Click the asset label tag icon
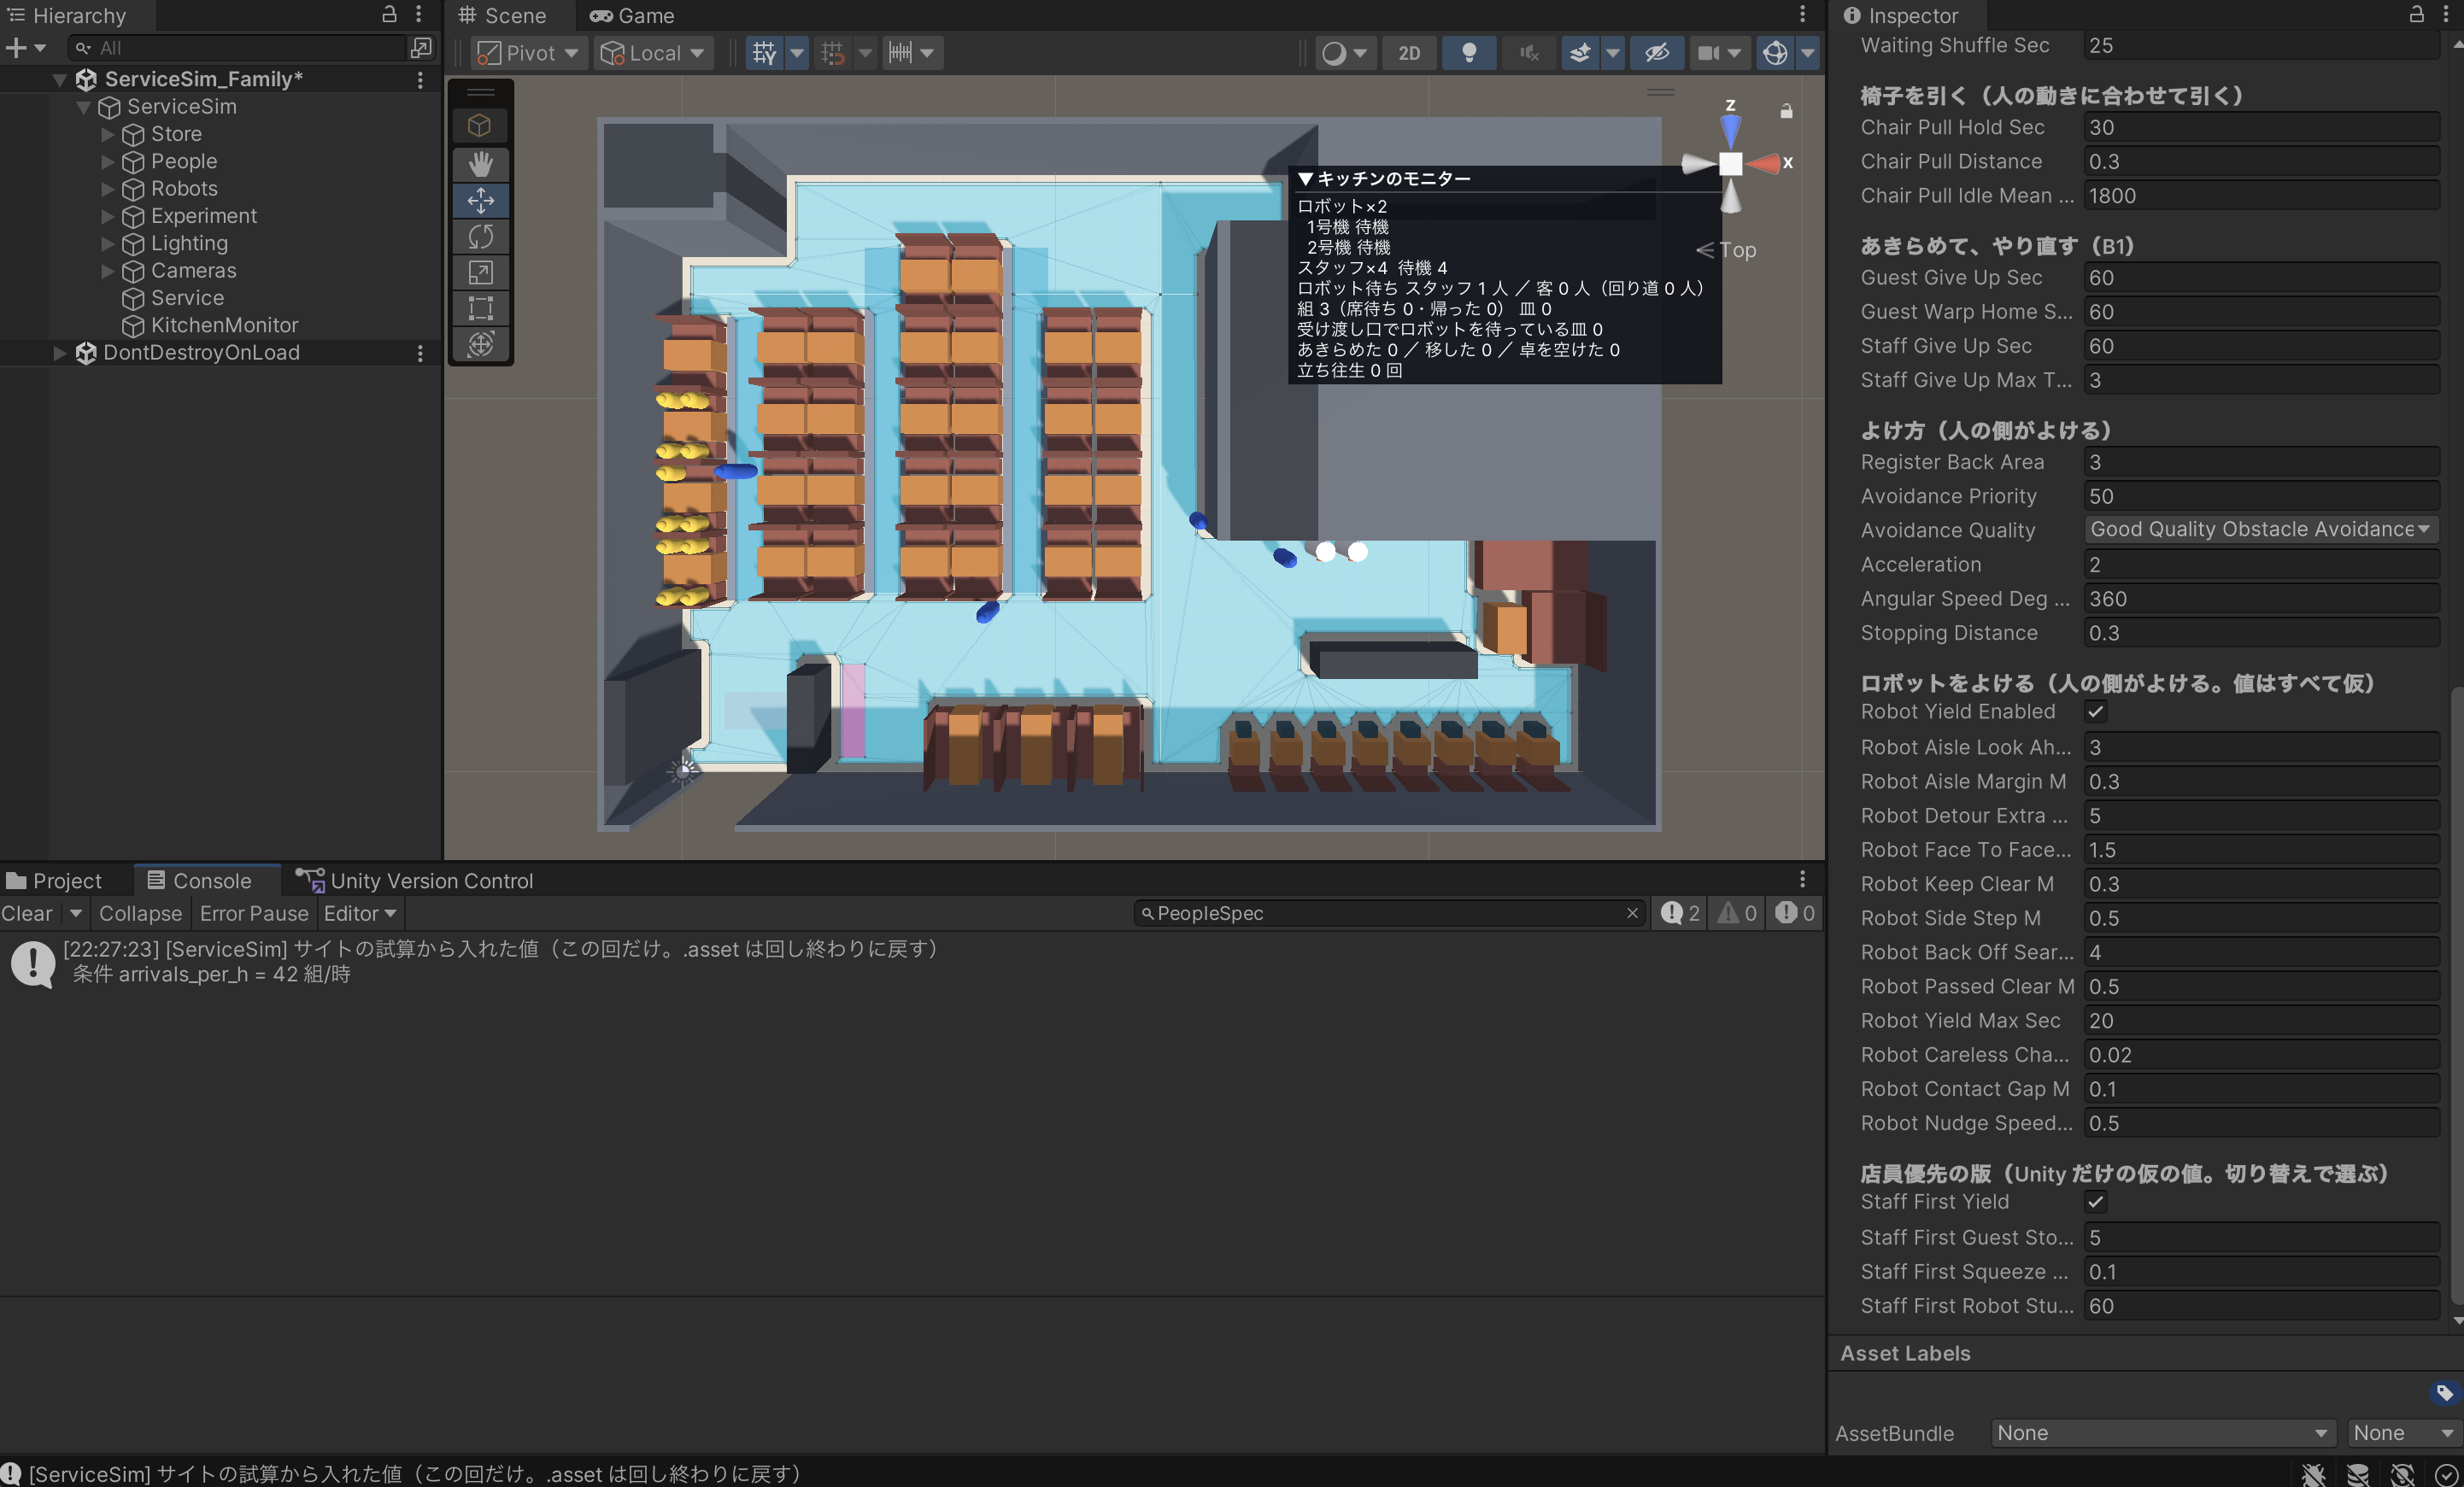The image size is (2464, 1487). click(2444, 1393)
